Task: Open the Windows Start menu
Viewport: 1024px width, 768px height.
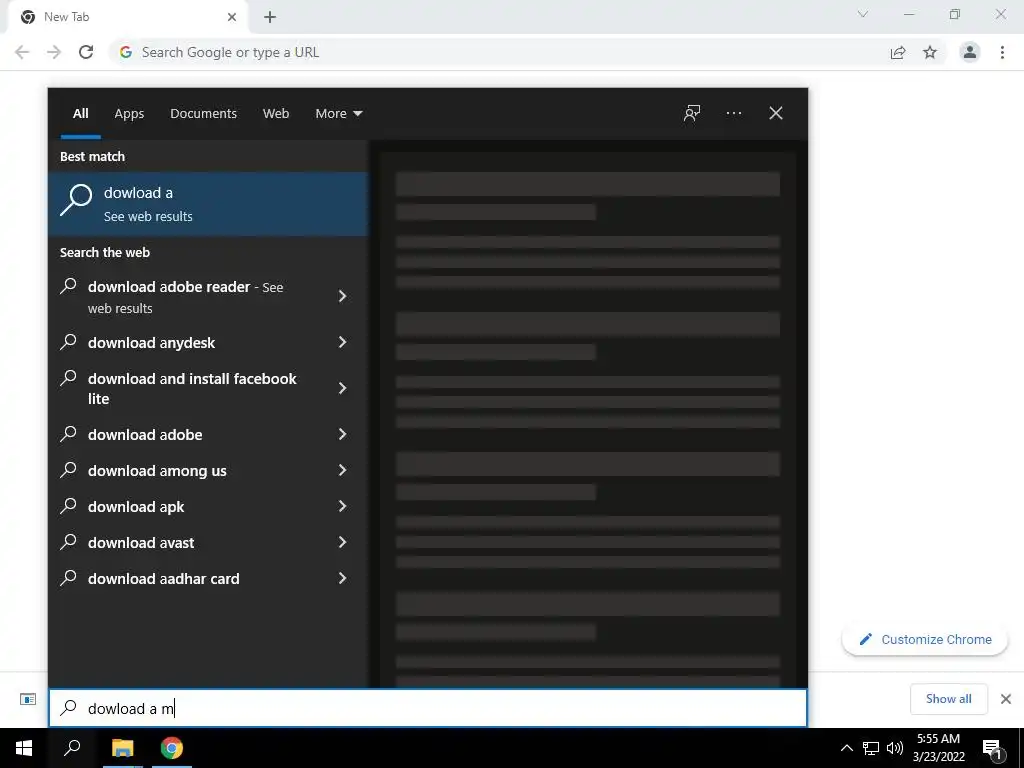Action: pyautogui.click(x=24, y=748)
